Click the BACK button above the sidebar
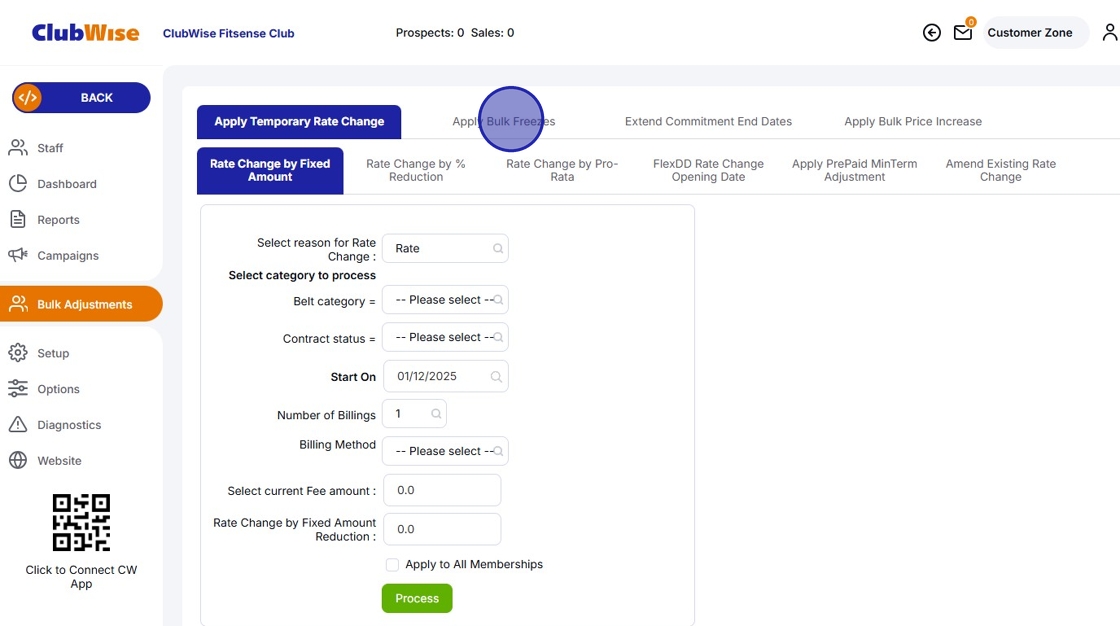Screen dimensions: 1120x626 point(80,97)
